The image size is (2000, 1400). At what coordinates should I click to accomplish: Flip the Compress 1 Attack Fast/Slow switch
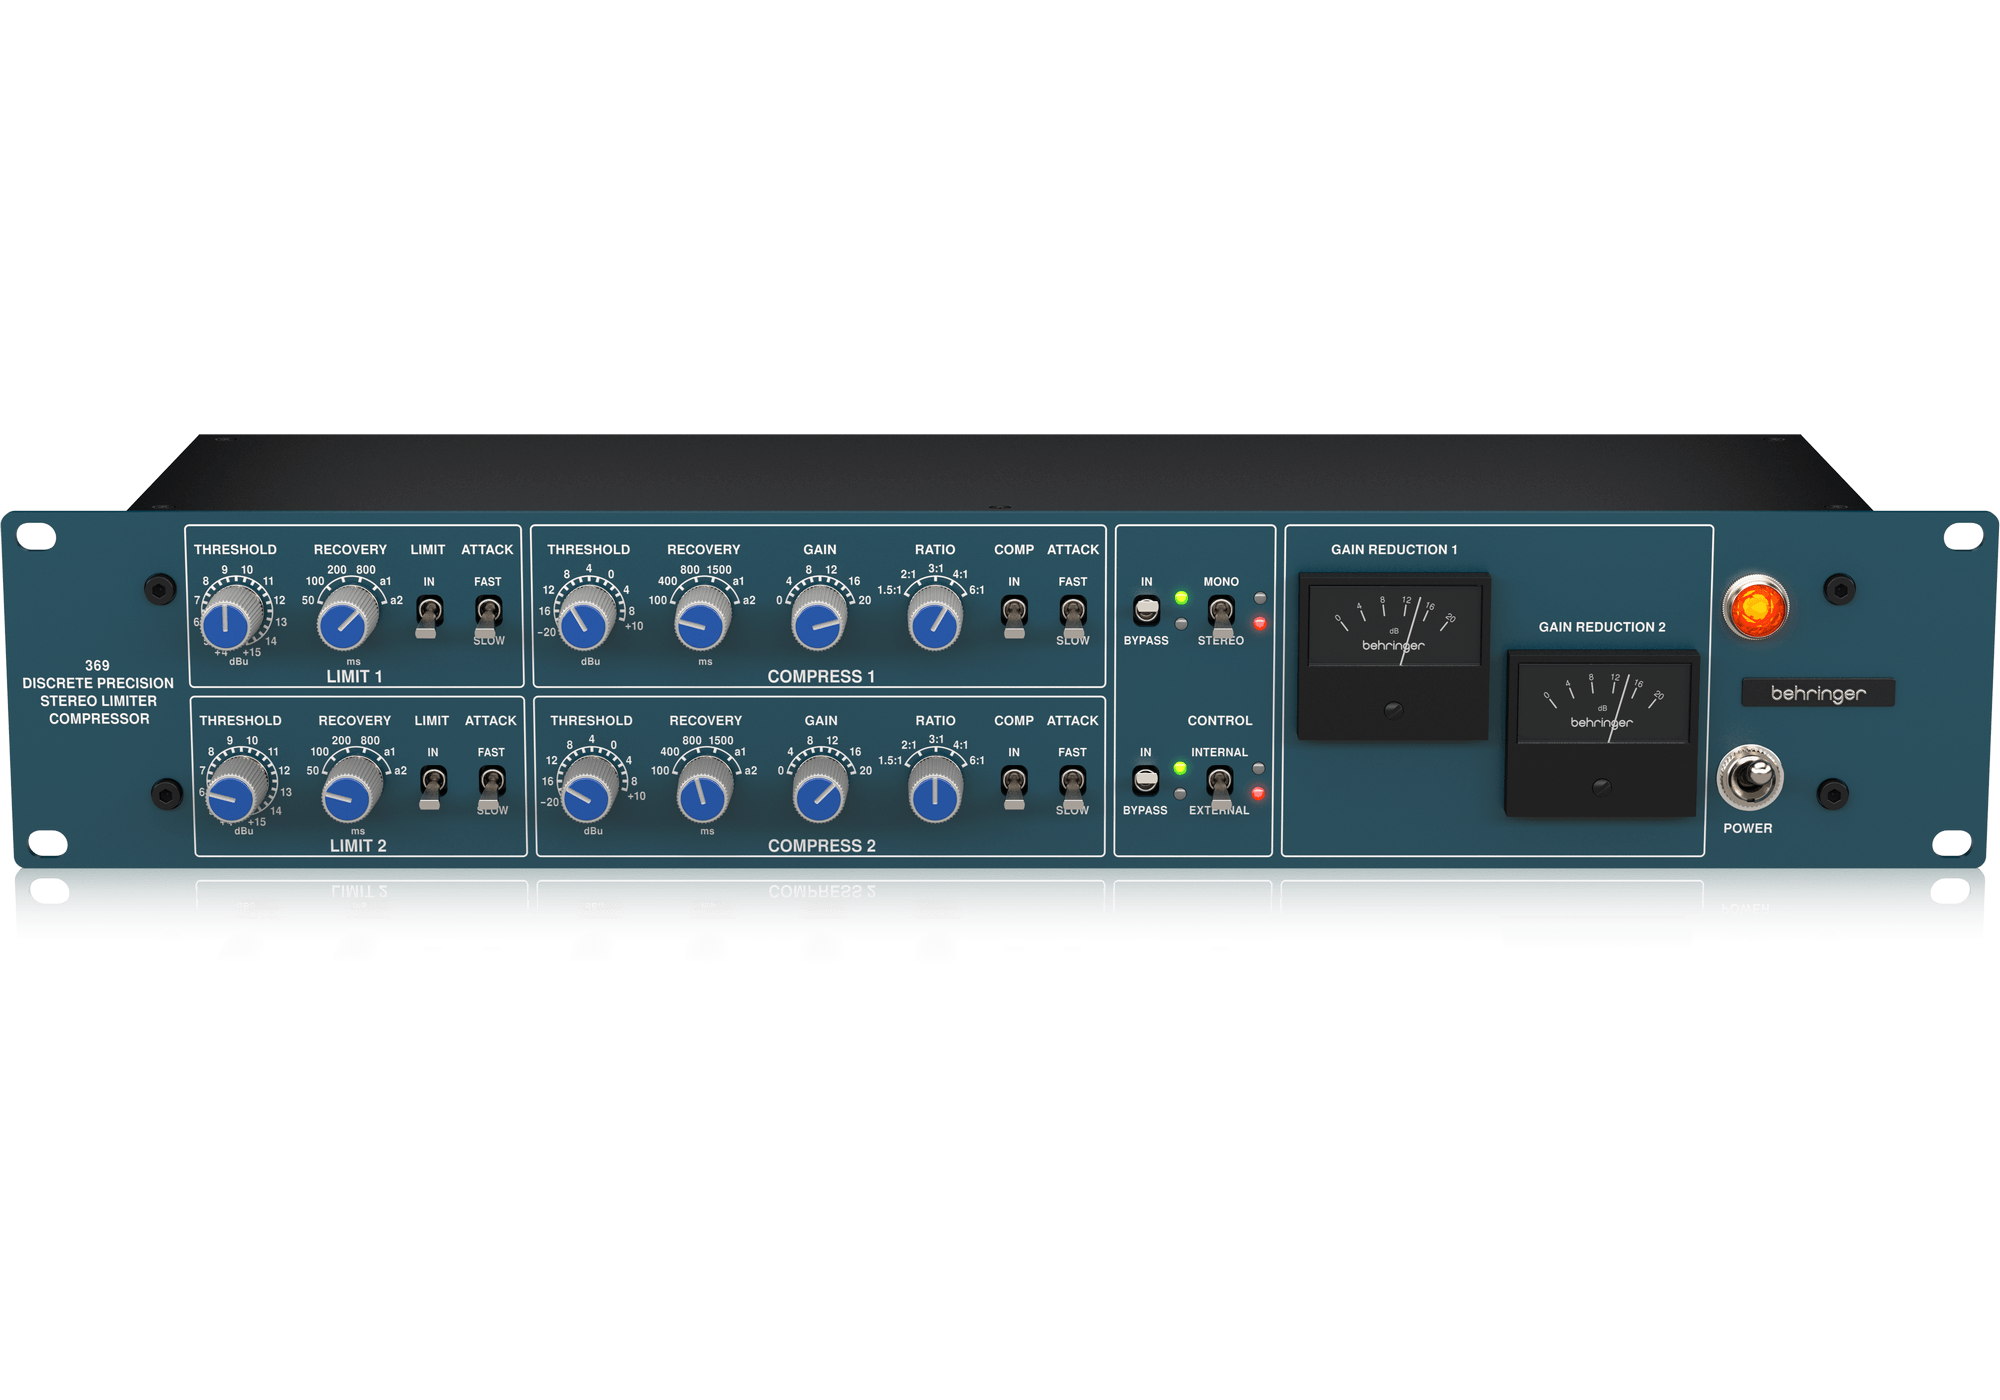[1073, 615]
